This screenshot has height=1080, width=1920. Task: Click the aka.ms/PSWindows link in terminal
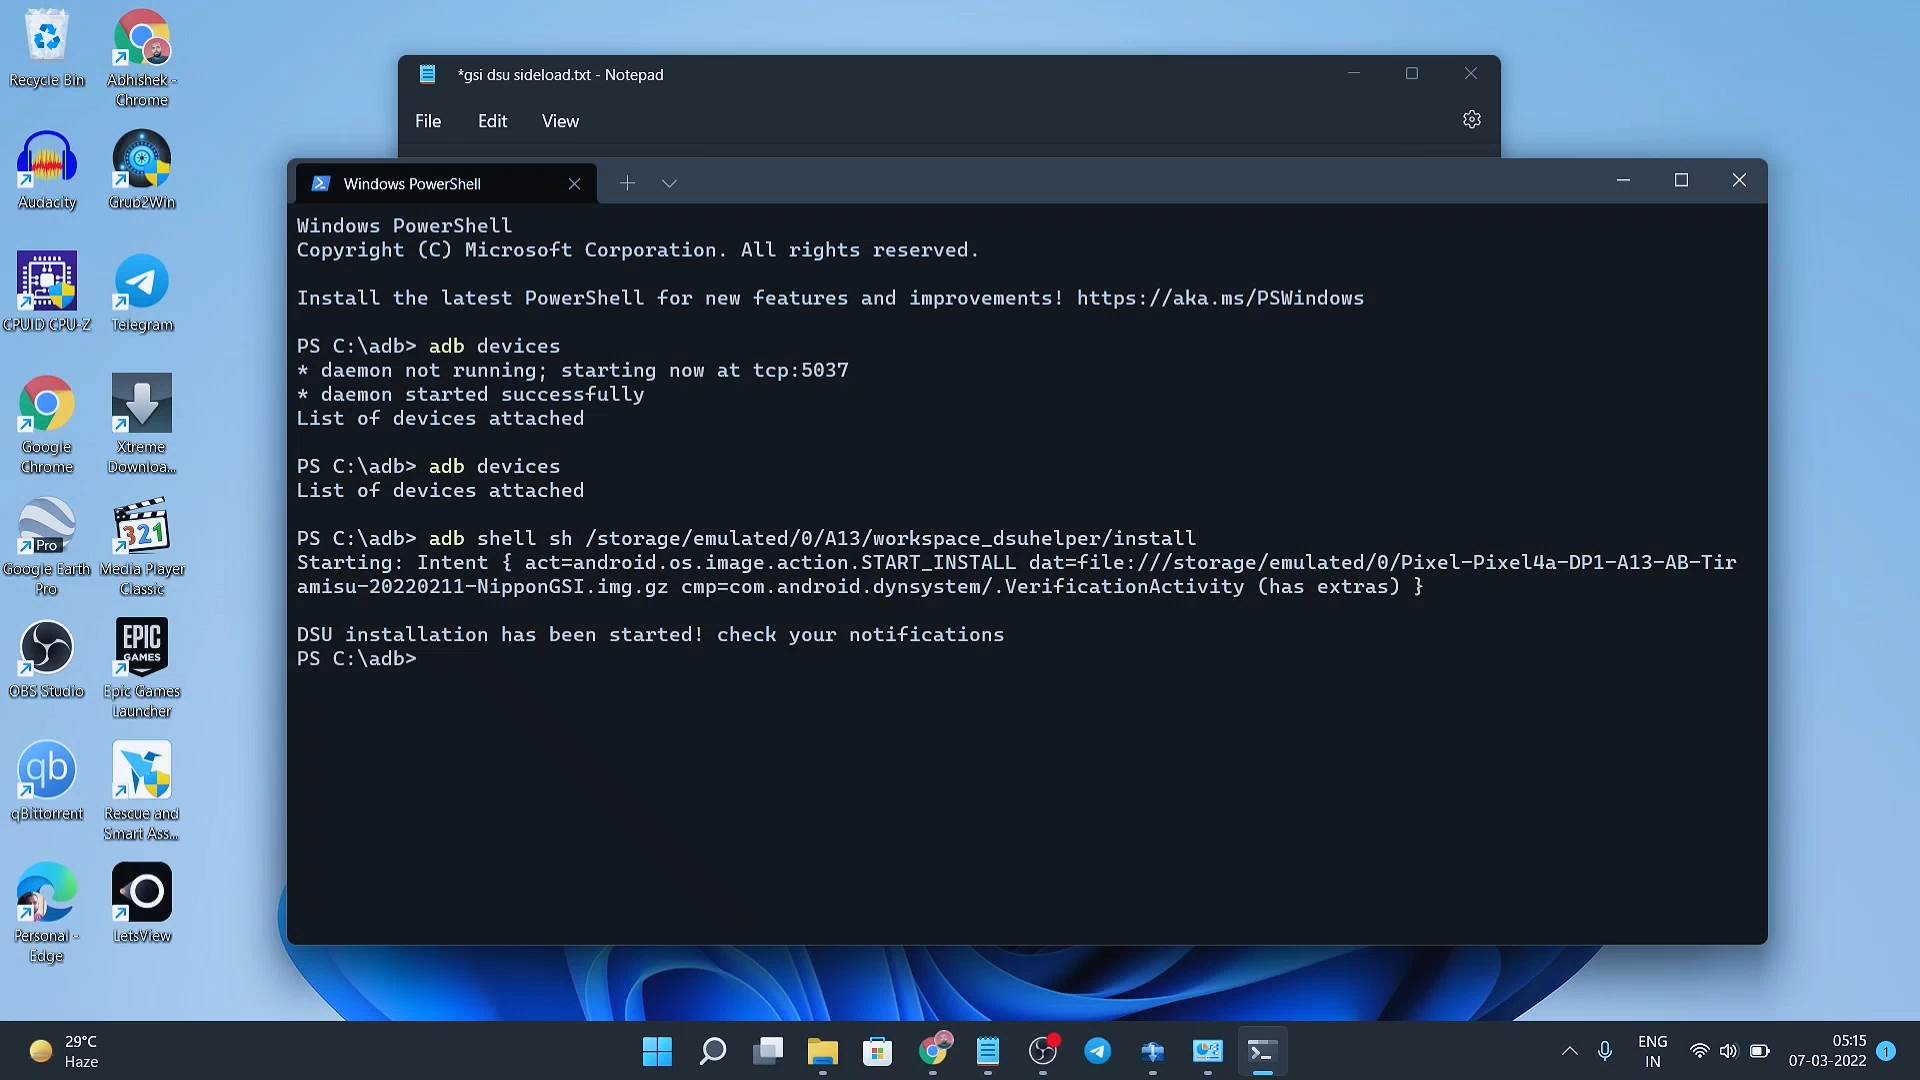1219,298
